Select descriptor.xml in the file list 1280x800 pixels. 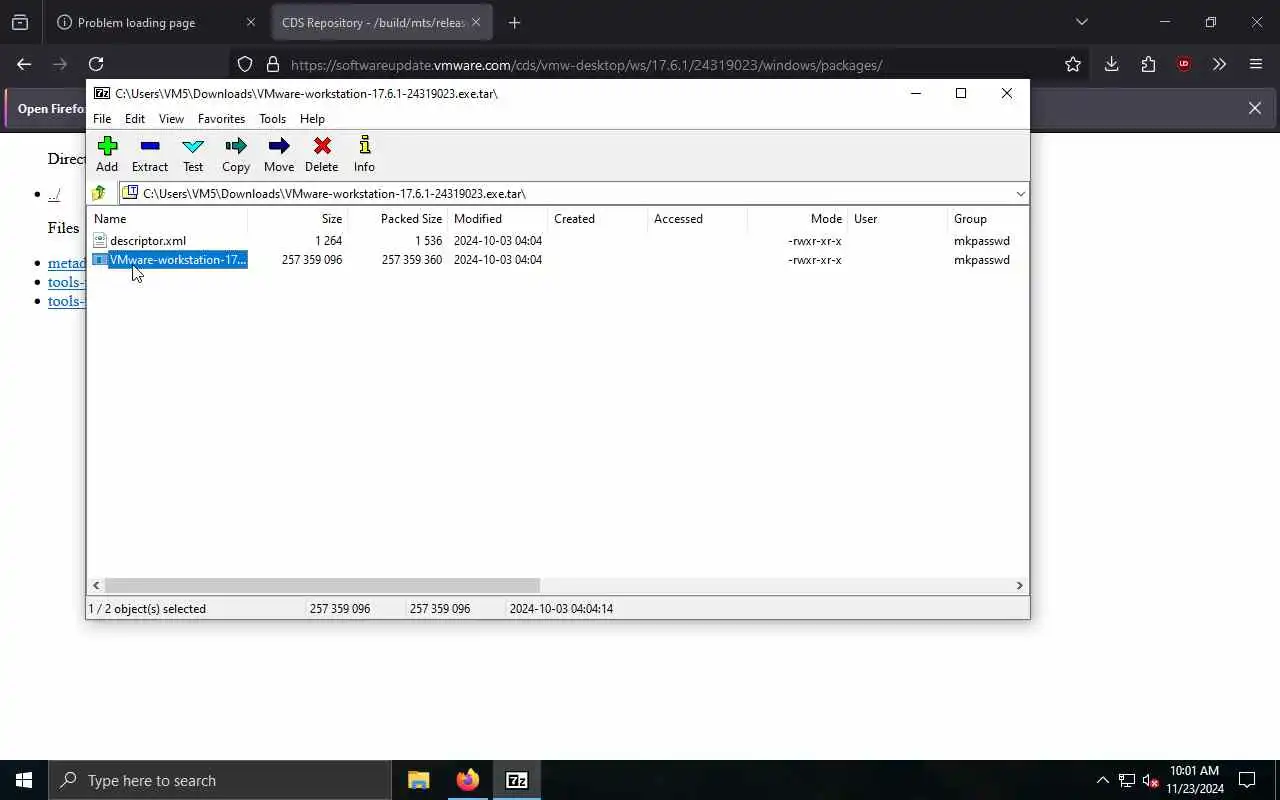coord(148,240)
